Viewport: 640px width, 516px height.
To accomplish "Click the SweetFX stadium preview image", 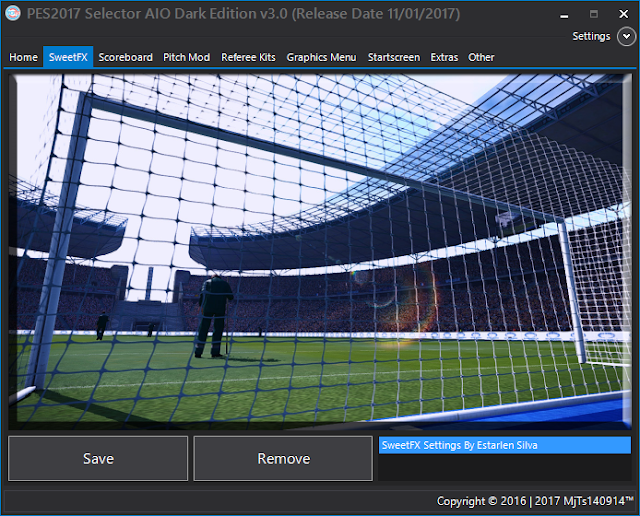I will (x=320, y=251).
